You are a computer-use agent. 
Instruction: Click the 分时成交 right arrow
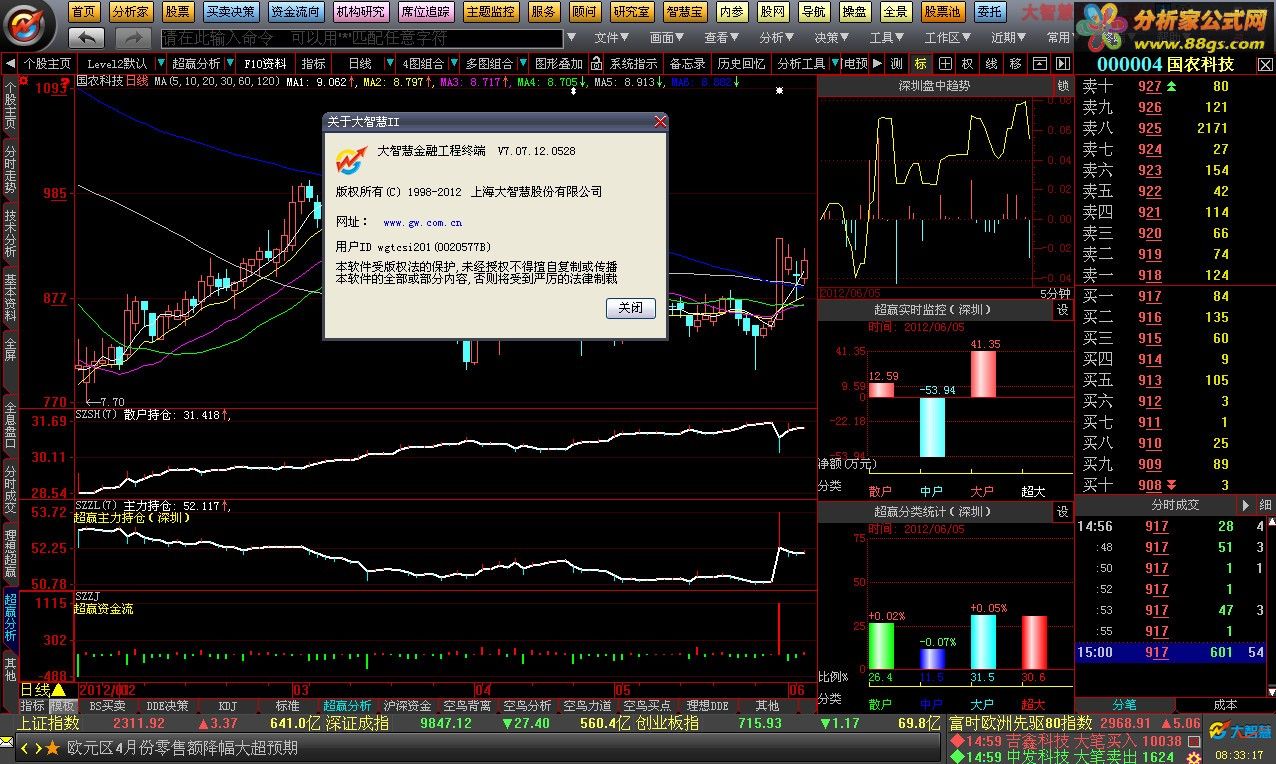pos(1246,505)
